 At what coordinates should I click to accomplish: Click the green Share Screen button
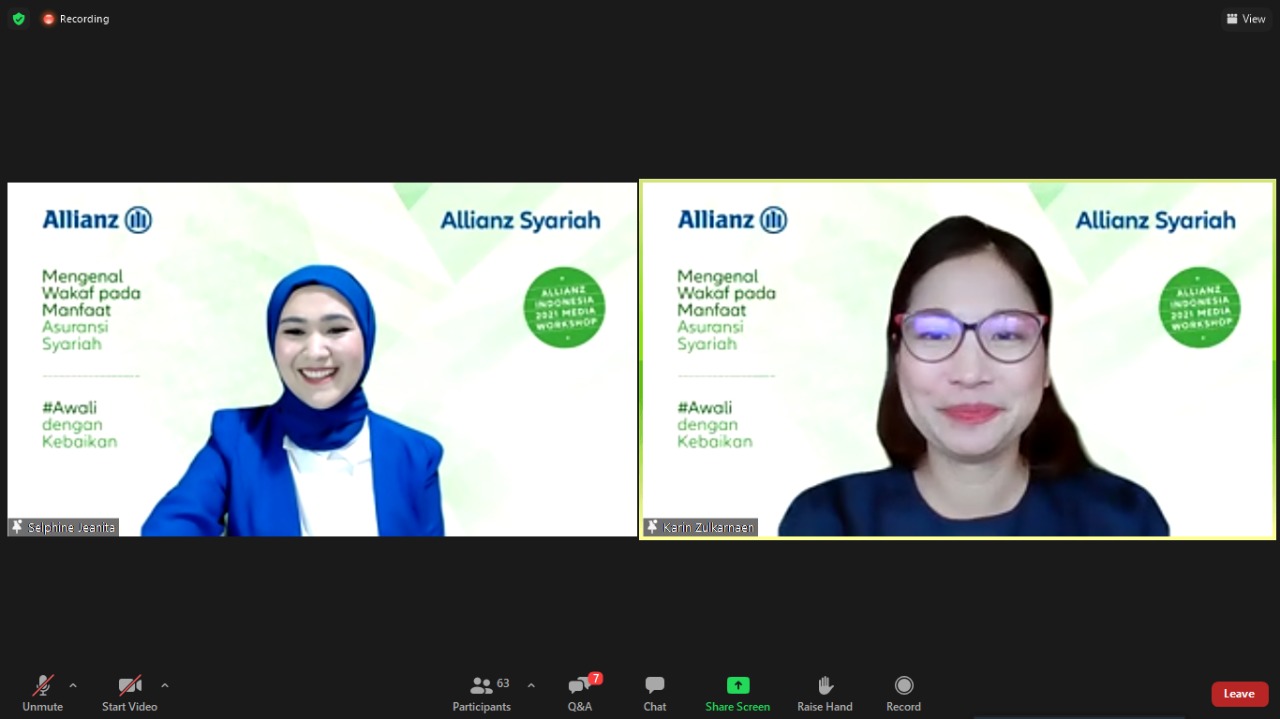738,693
